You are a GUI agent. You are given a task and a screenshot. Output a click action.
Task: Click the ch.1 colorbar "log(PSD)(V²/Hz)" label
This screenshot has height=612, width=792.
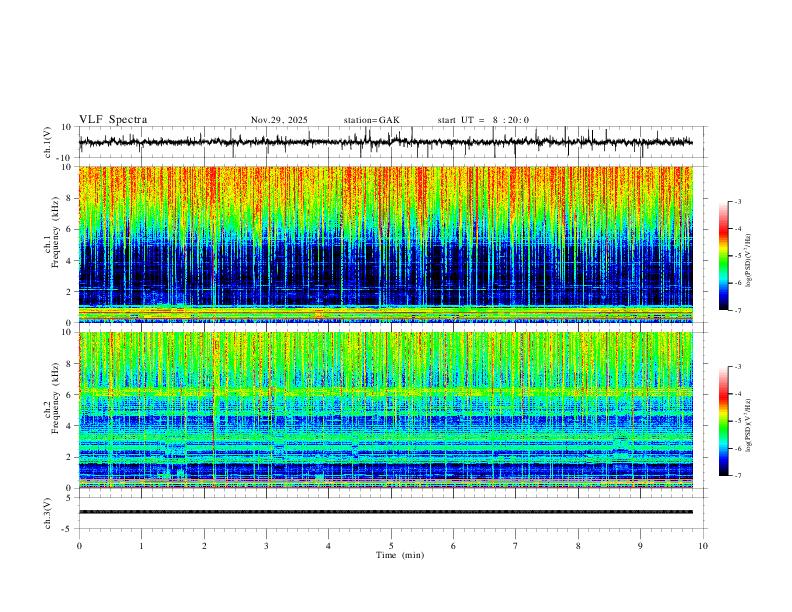point(748,260)
